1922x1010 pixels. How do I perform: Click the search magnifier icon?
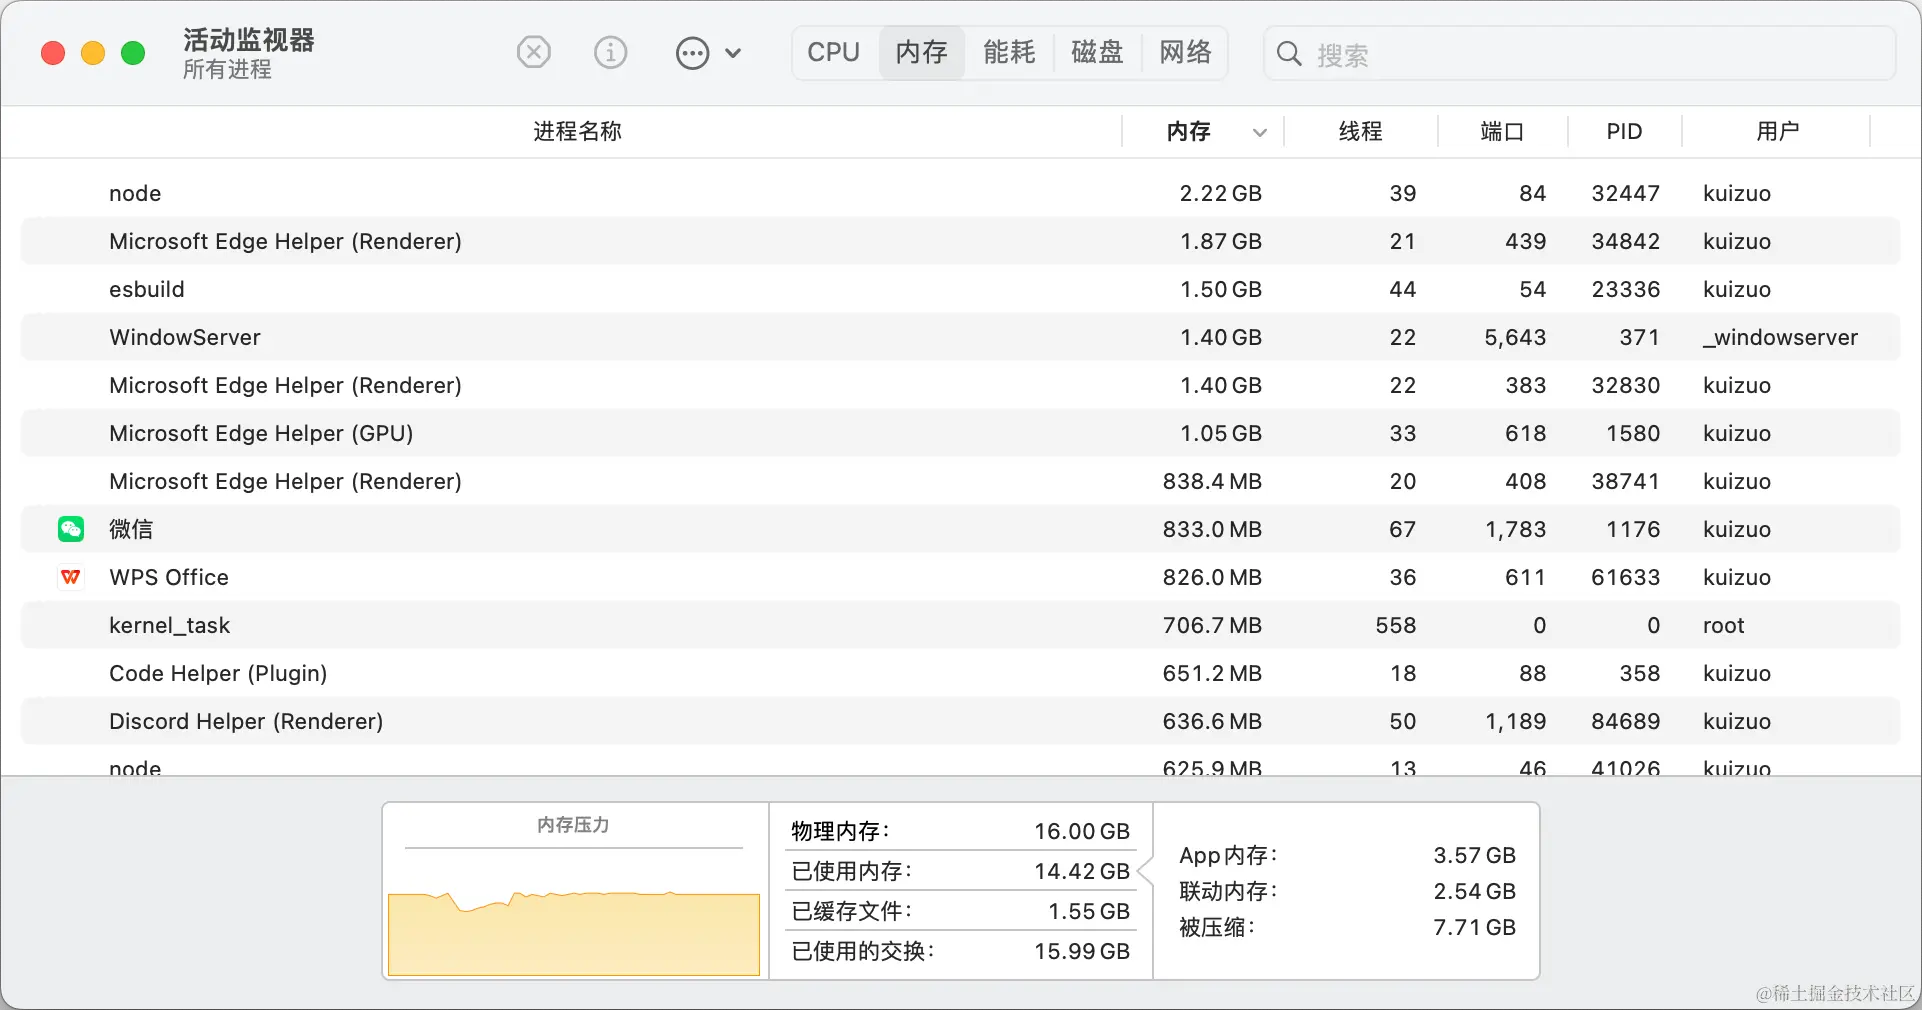[1289, 54]
